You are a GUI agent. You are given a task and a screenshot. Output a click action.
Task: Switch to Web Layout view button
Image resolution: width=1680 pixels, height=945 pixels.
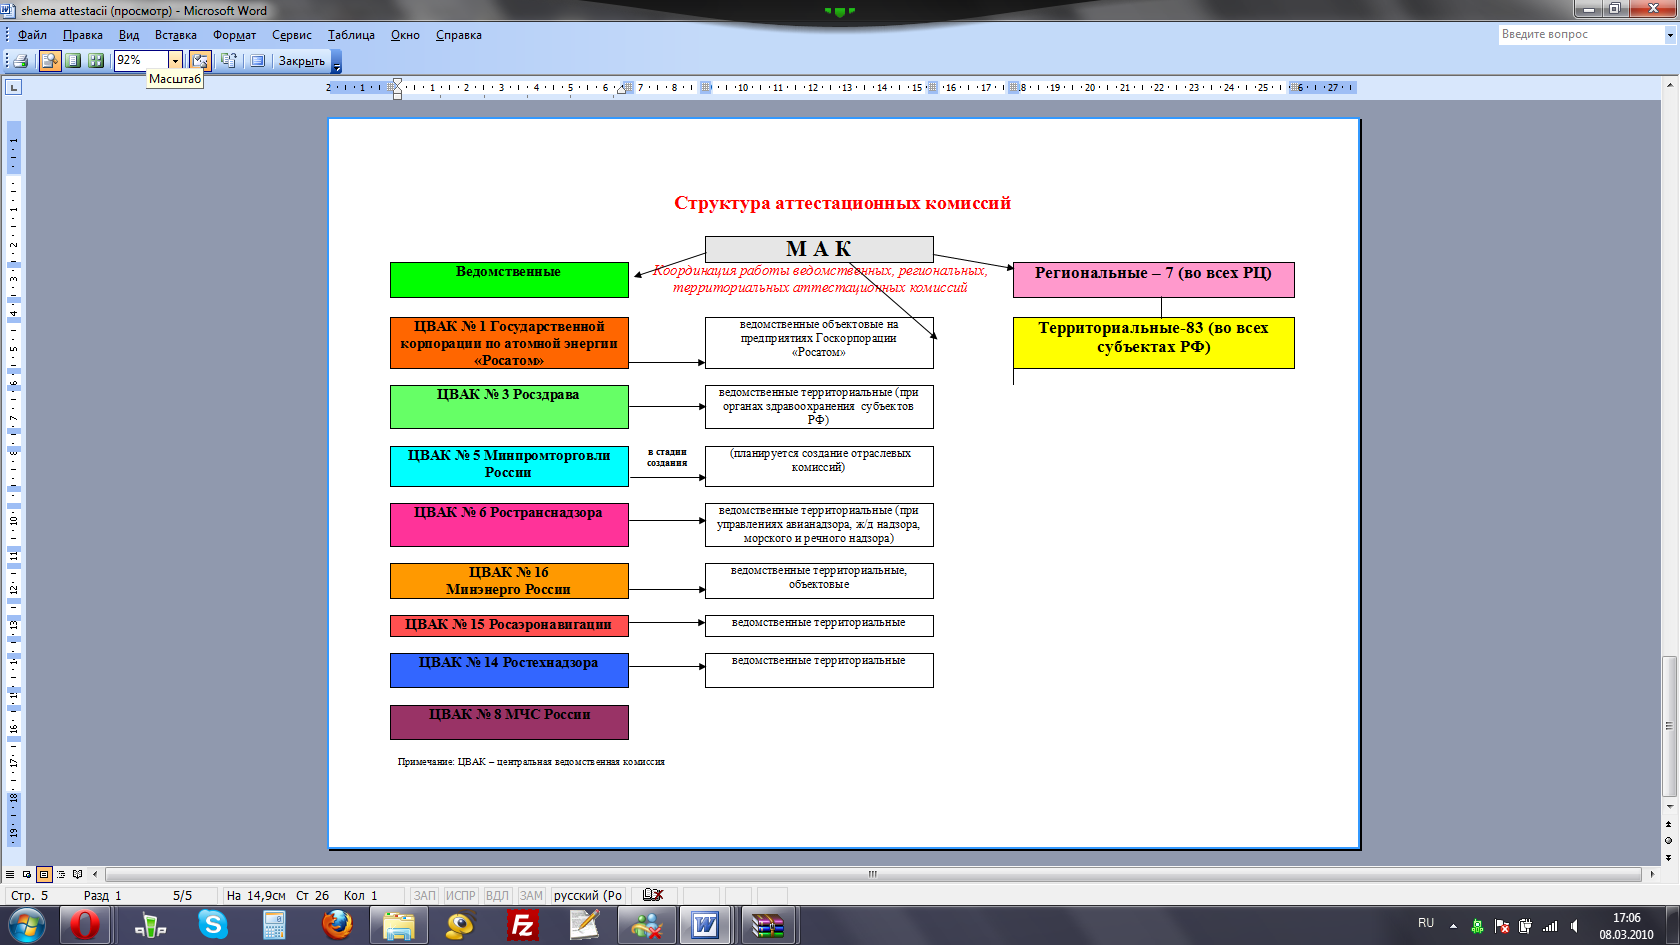27,874
